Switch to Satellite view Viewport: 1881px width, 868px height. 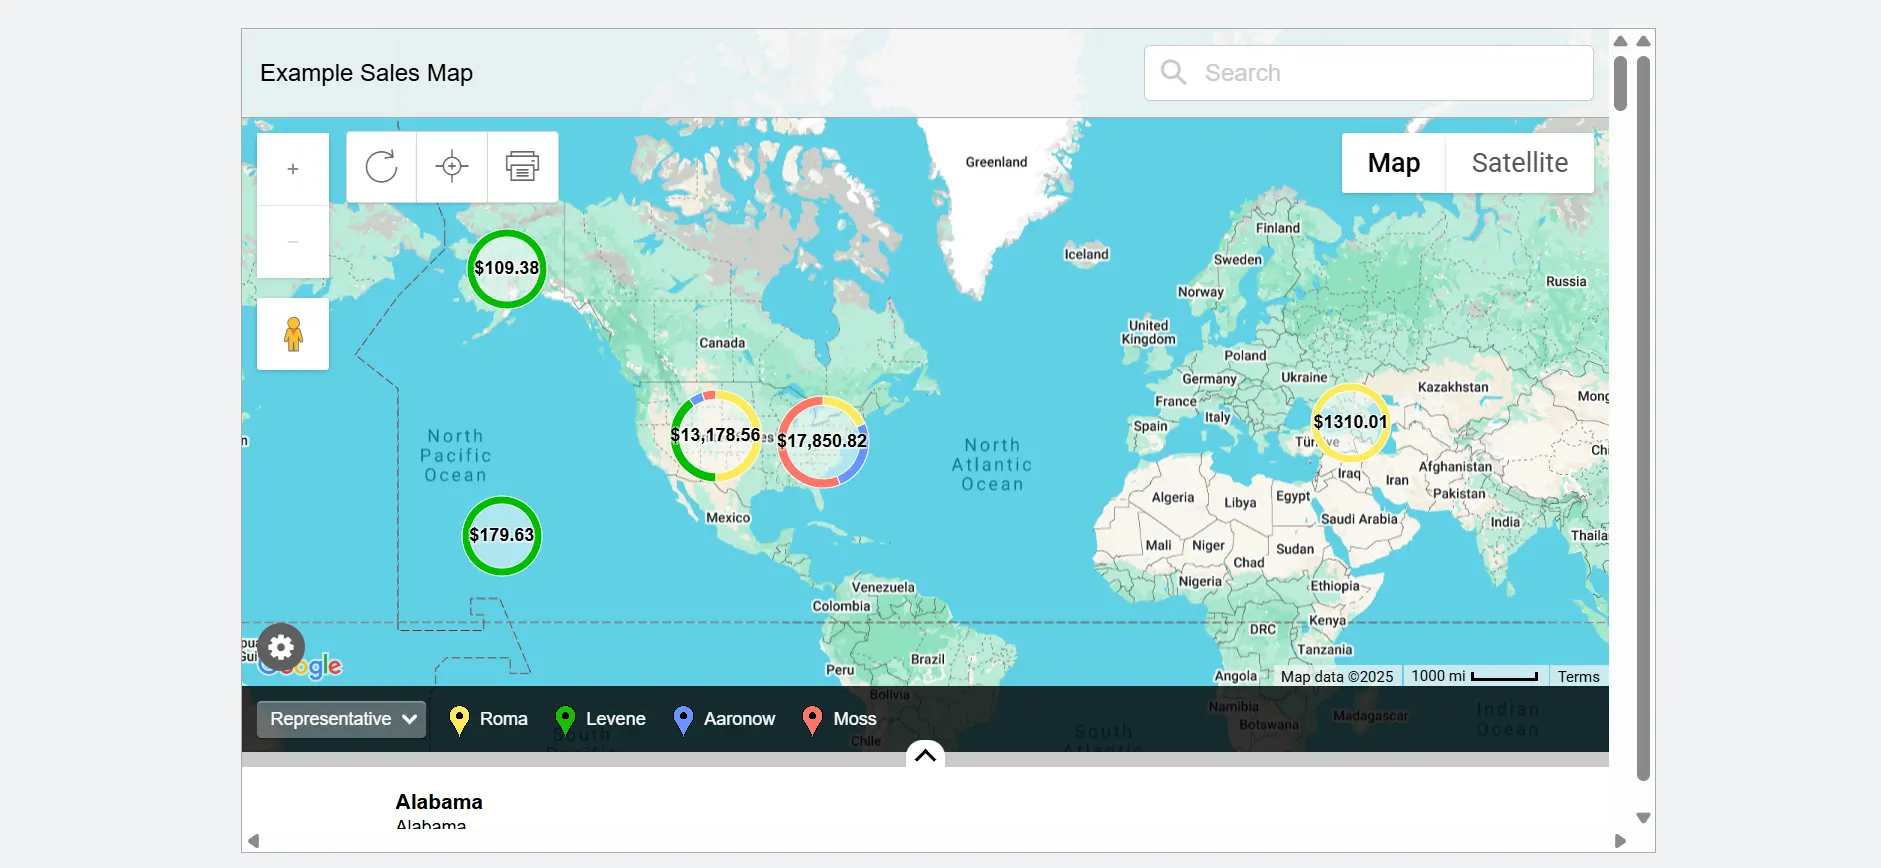pyautogui.click(x=1519, y=163)
